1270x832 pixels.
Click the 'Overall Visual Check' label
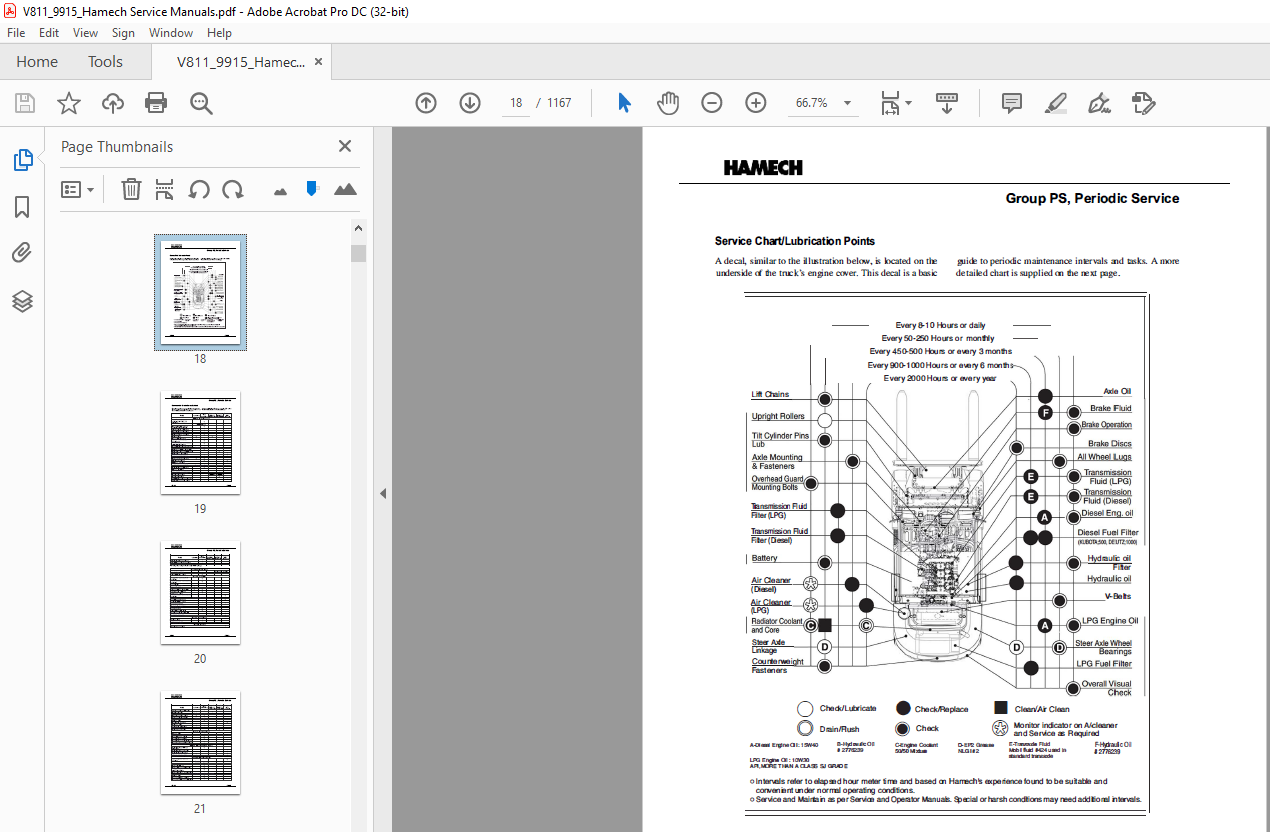1106,688
